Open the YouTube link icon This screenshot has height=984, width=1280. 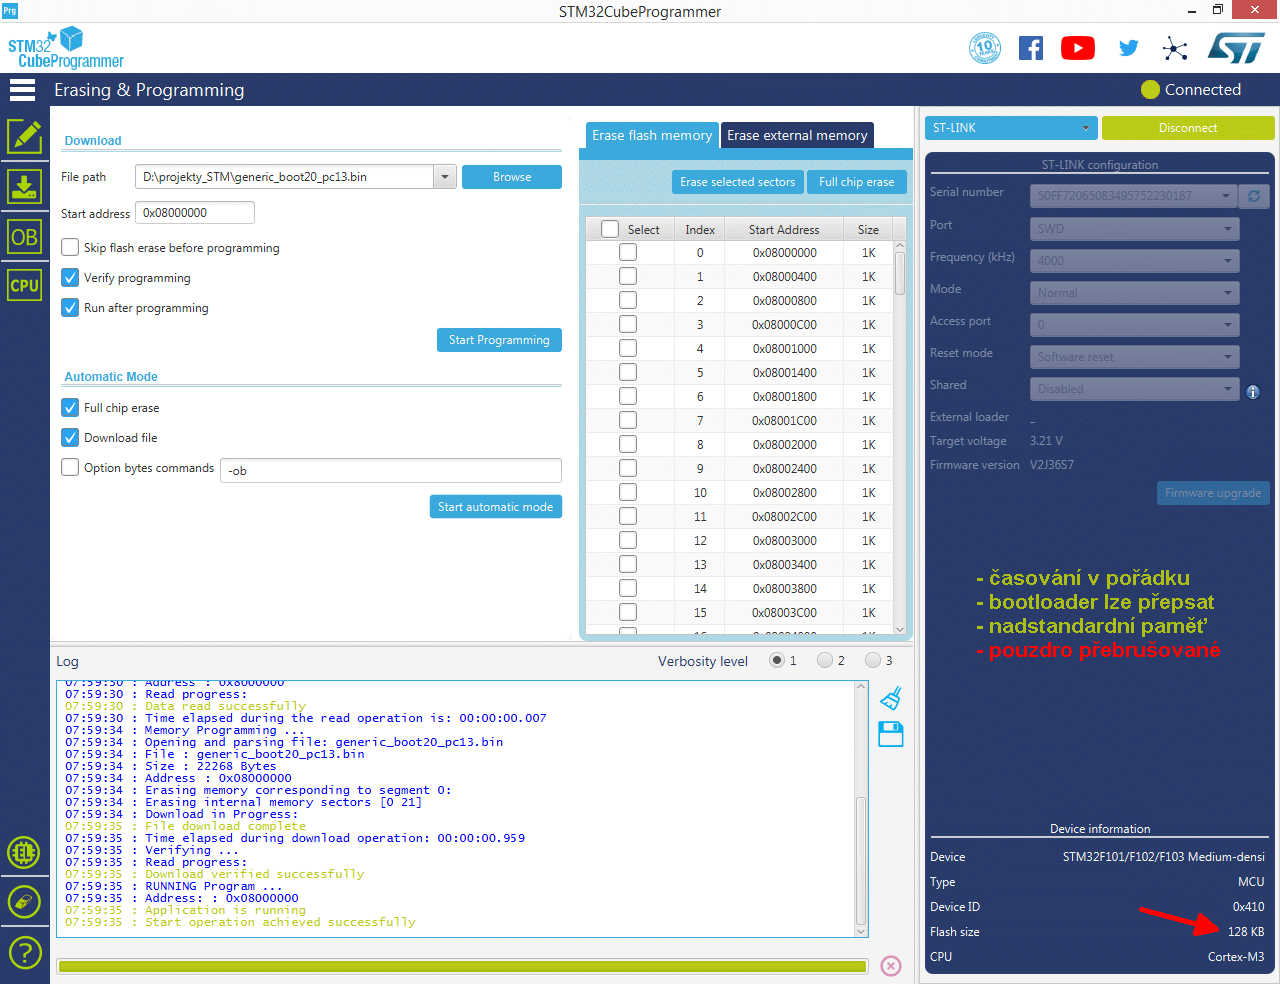[x=1077, y=48]
